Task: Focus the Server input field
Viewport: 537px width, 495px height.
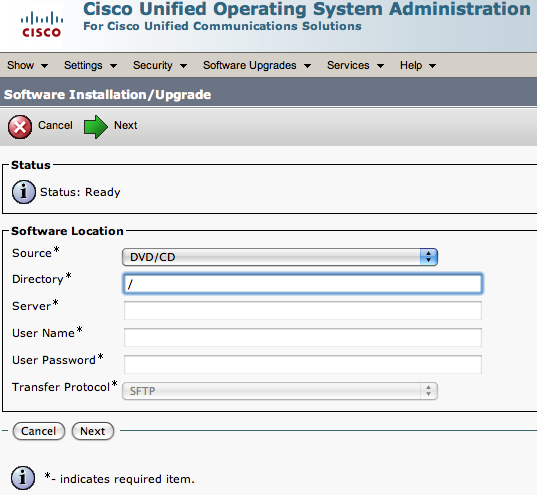Action: 303,310
